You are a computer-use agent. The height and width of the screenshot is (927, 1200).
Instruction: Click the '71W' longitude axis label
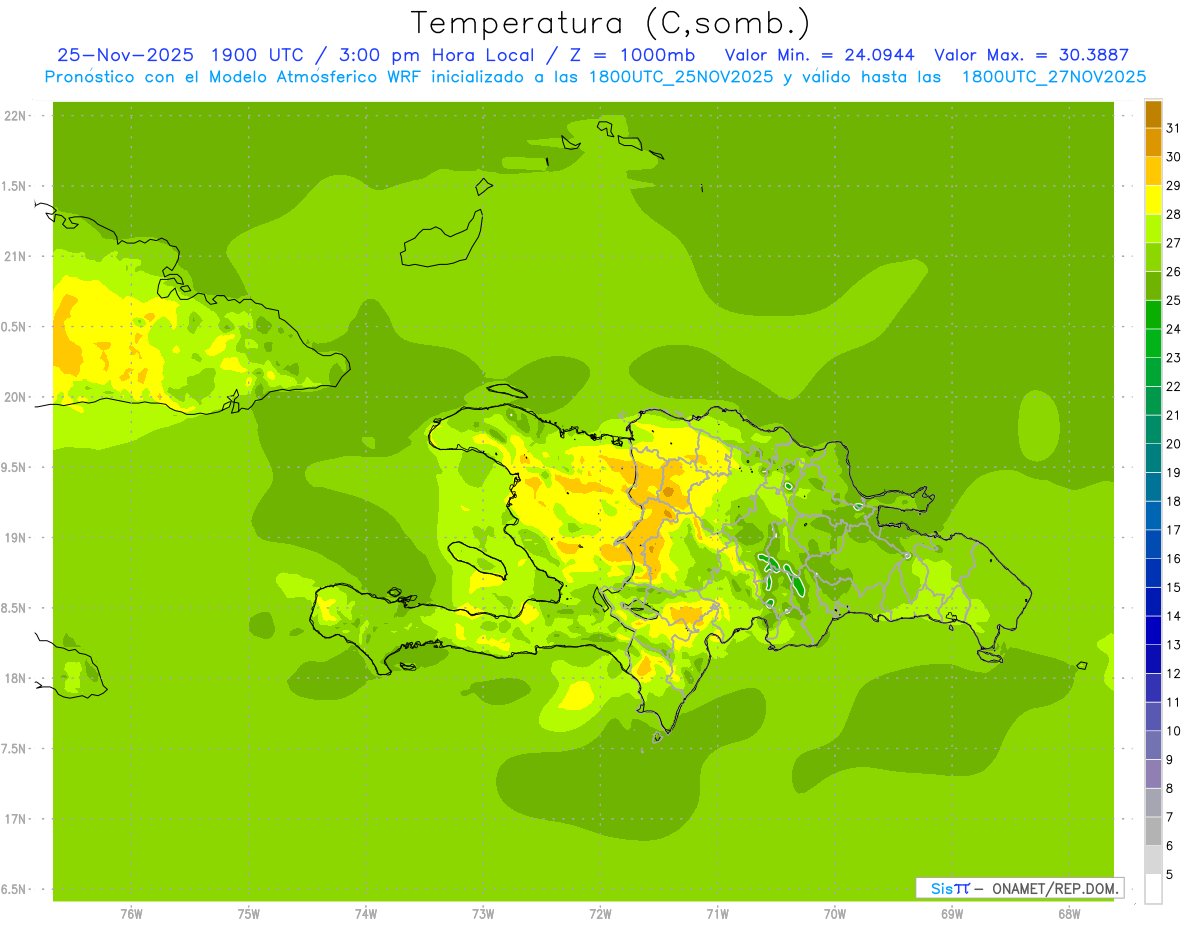(x=717, y=914)
